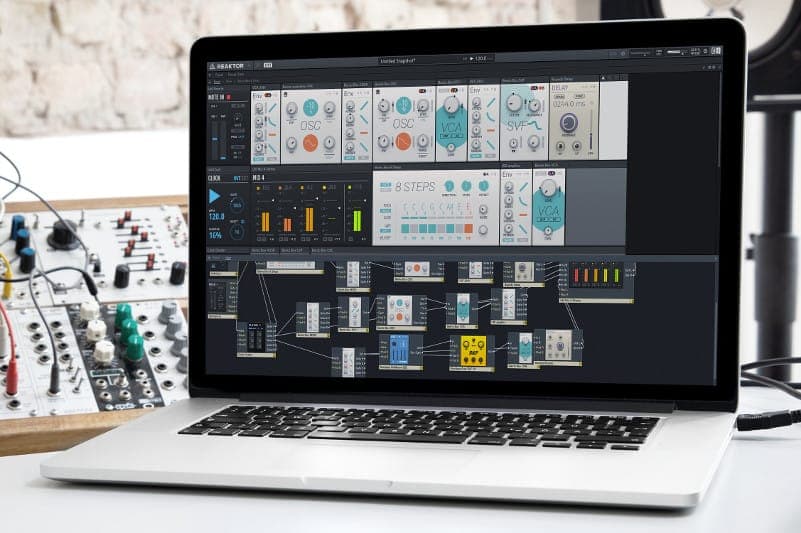Click the green master meter in MIX 4

coord(357,221)
